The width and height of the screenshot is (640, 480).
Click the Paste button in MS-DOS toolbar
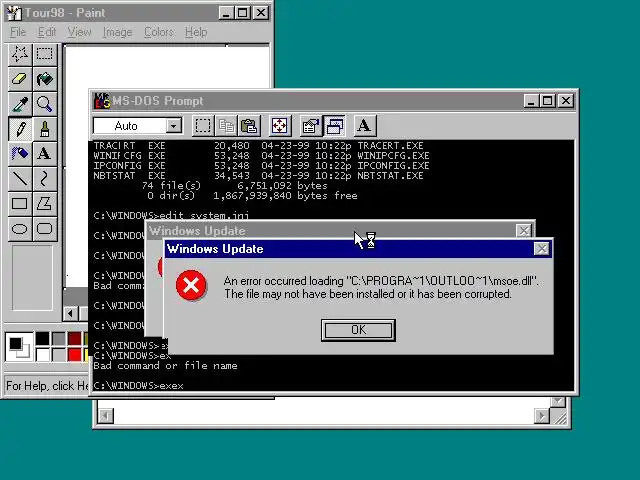point(249,126)
